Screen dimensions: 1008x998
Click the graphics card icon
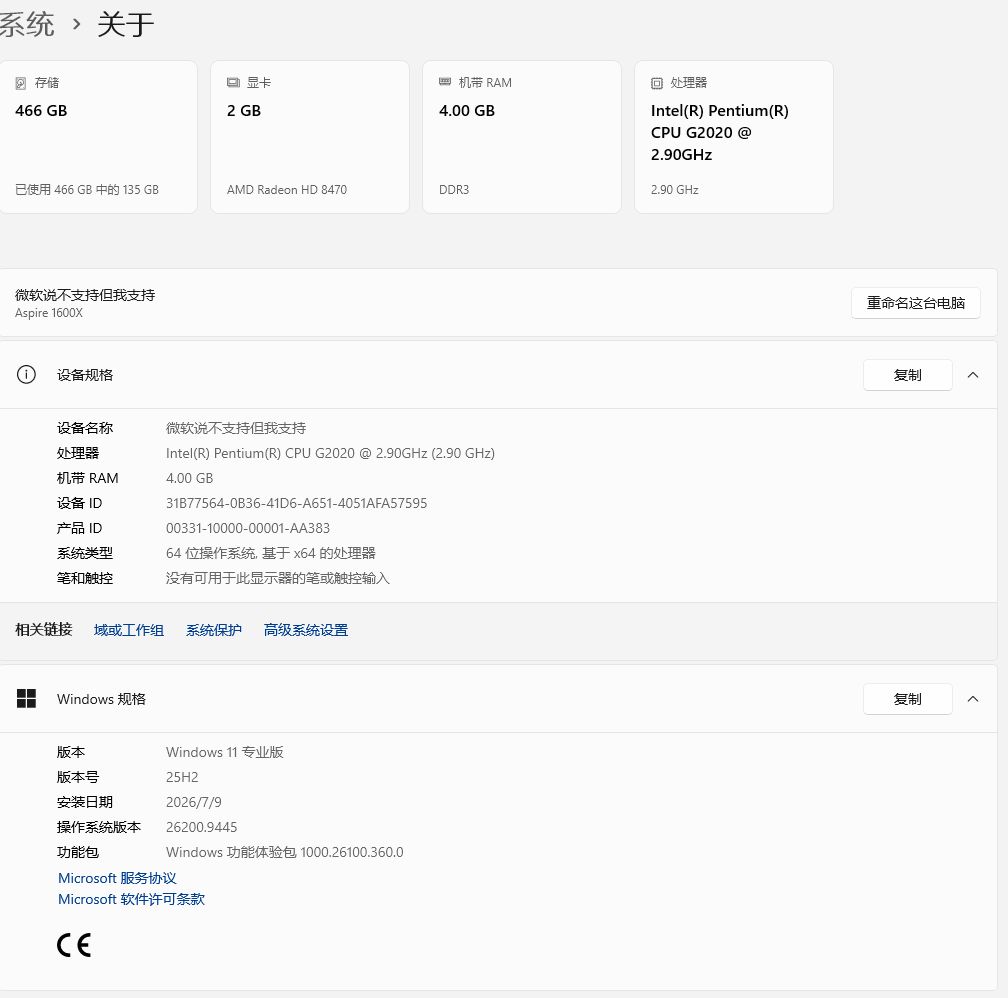[x=233, y=82]
